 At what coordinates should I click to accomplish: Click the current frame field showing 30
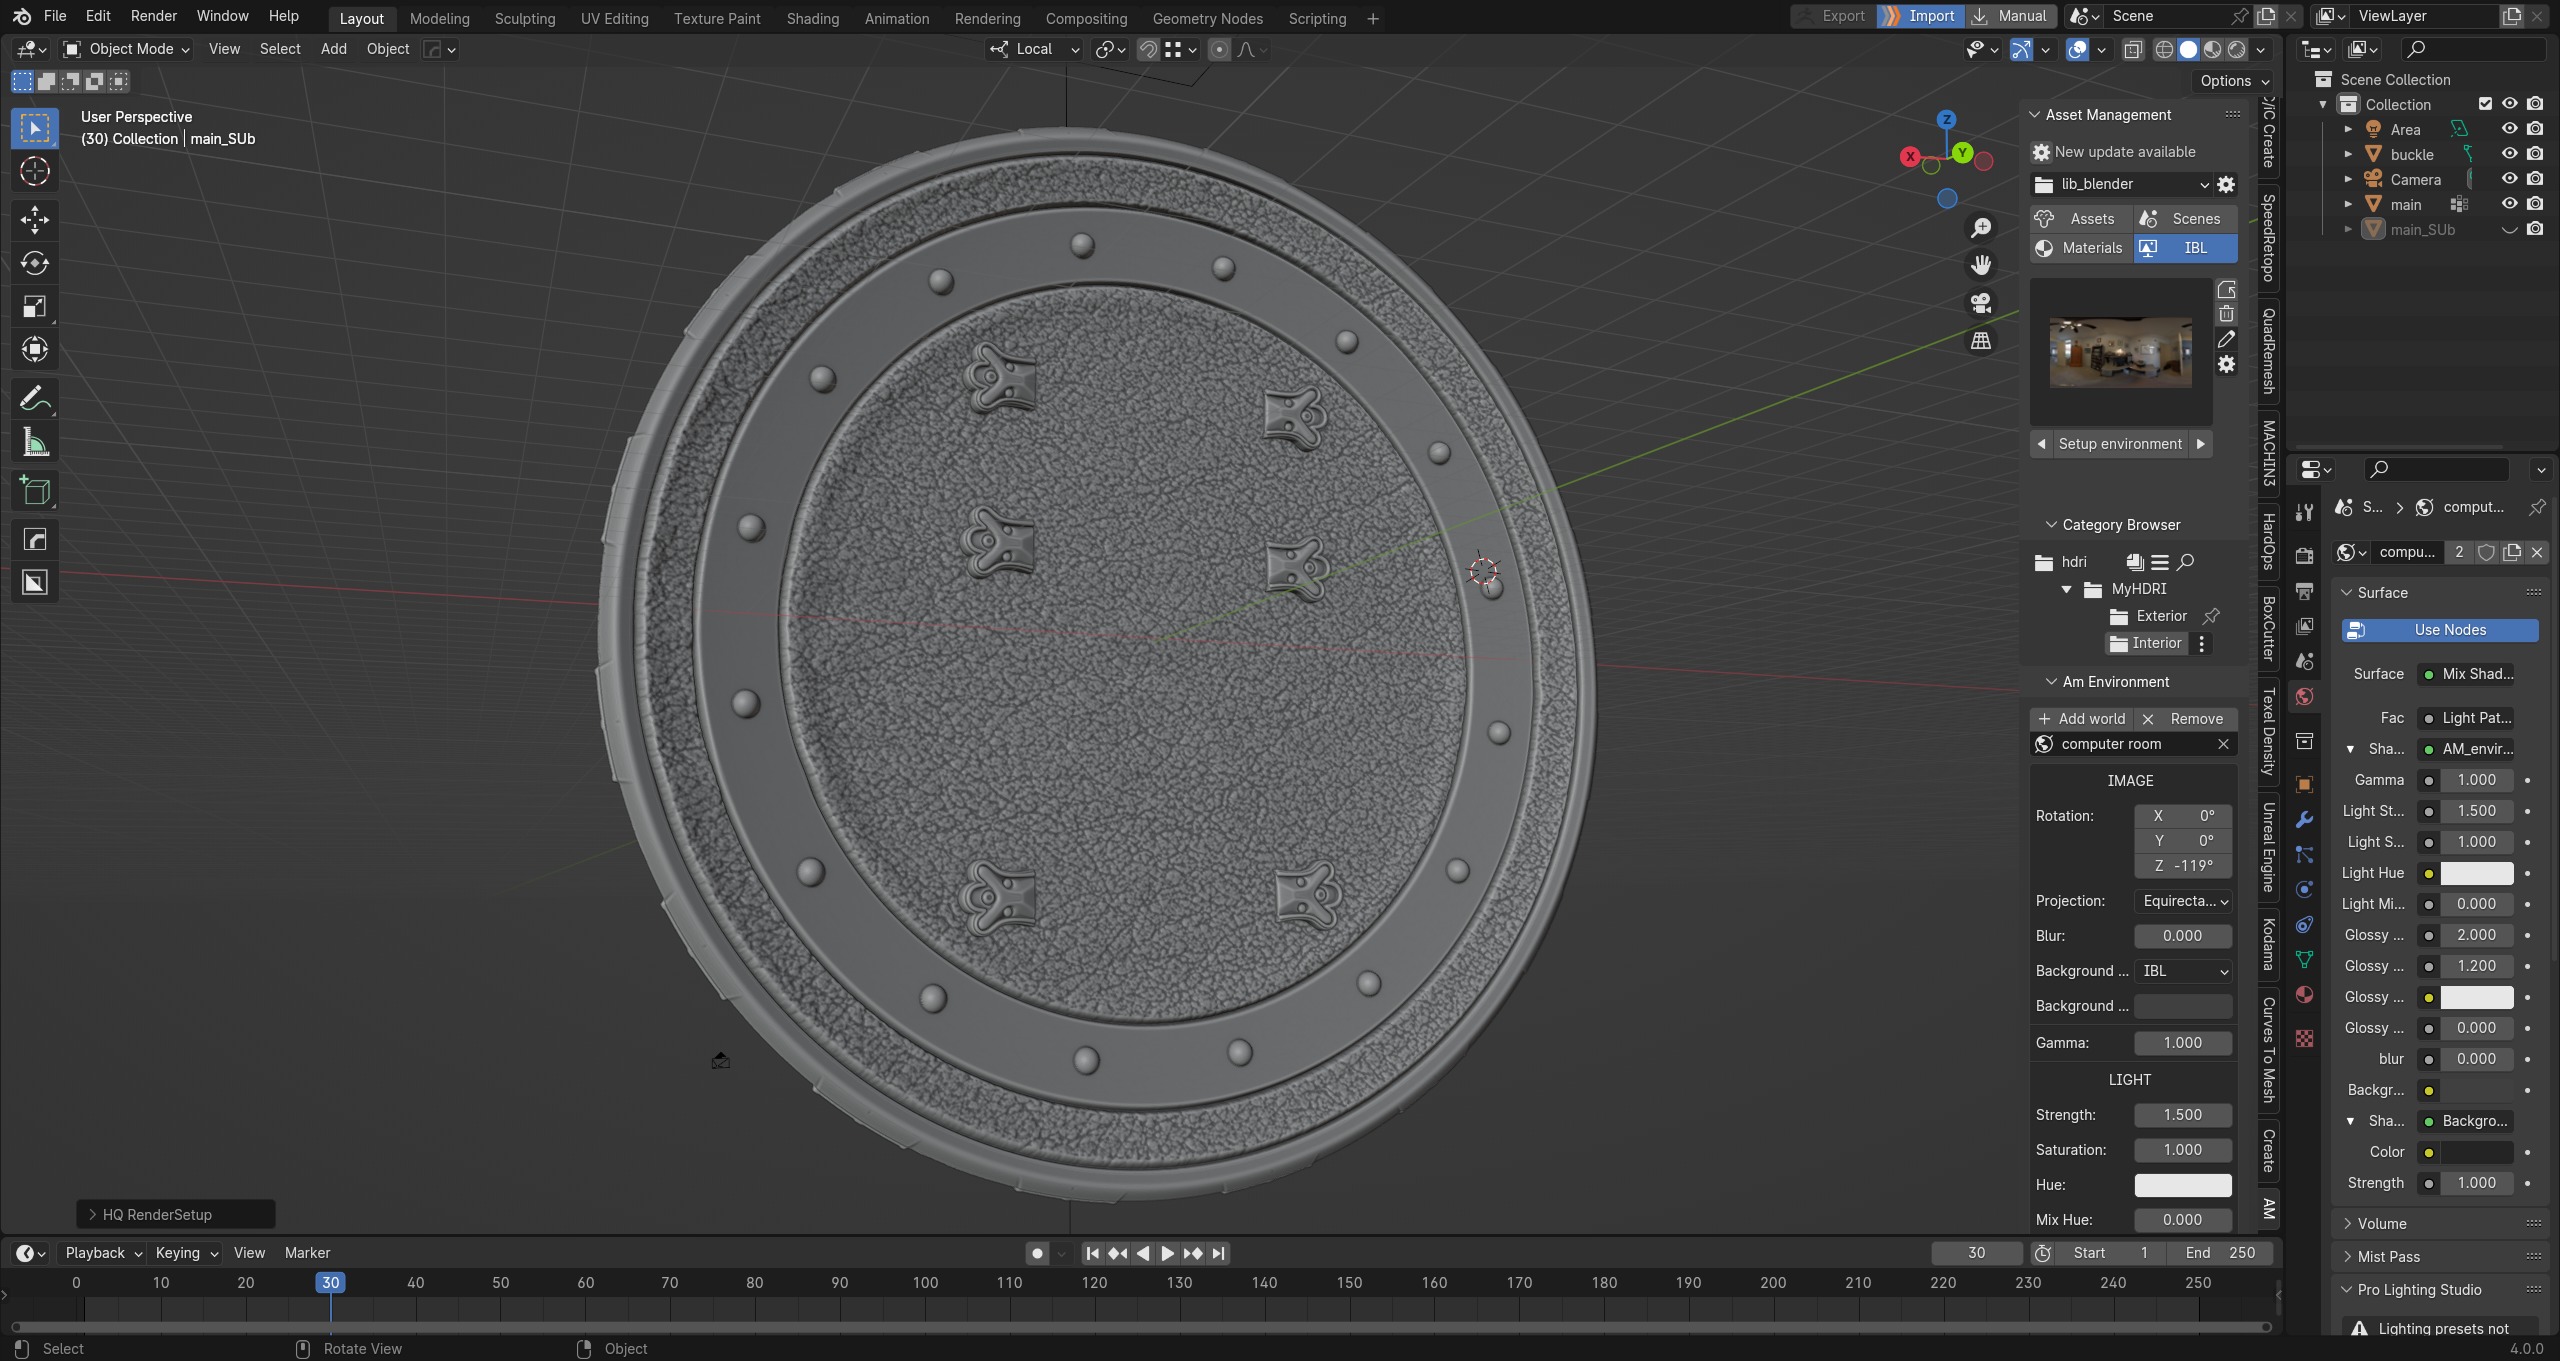(x=1976, y=1253)
